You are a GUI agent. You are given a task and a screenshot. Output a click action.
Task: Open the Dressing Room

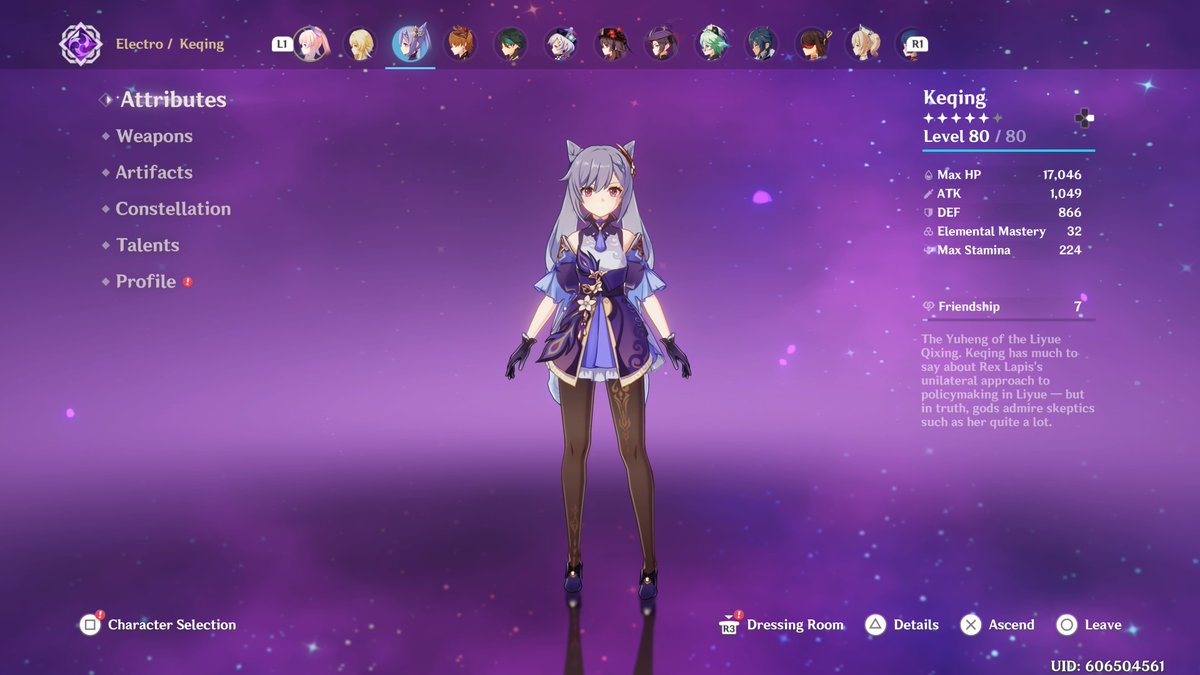(x=782, y=625)
